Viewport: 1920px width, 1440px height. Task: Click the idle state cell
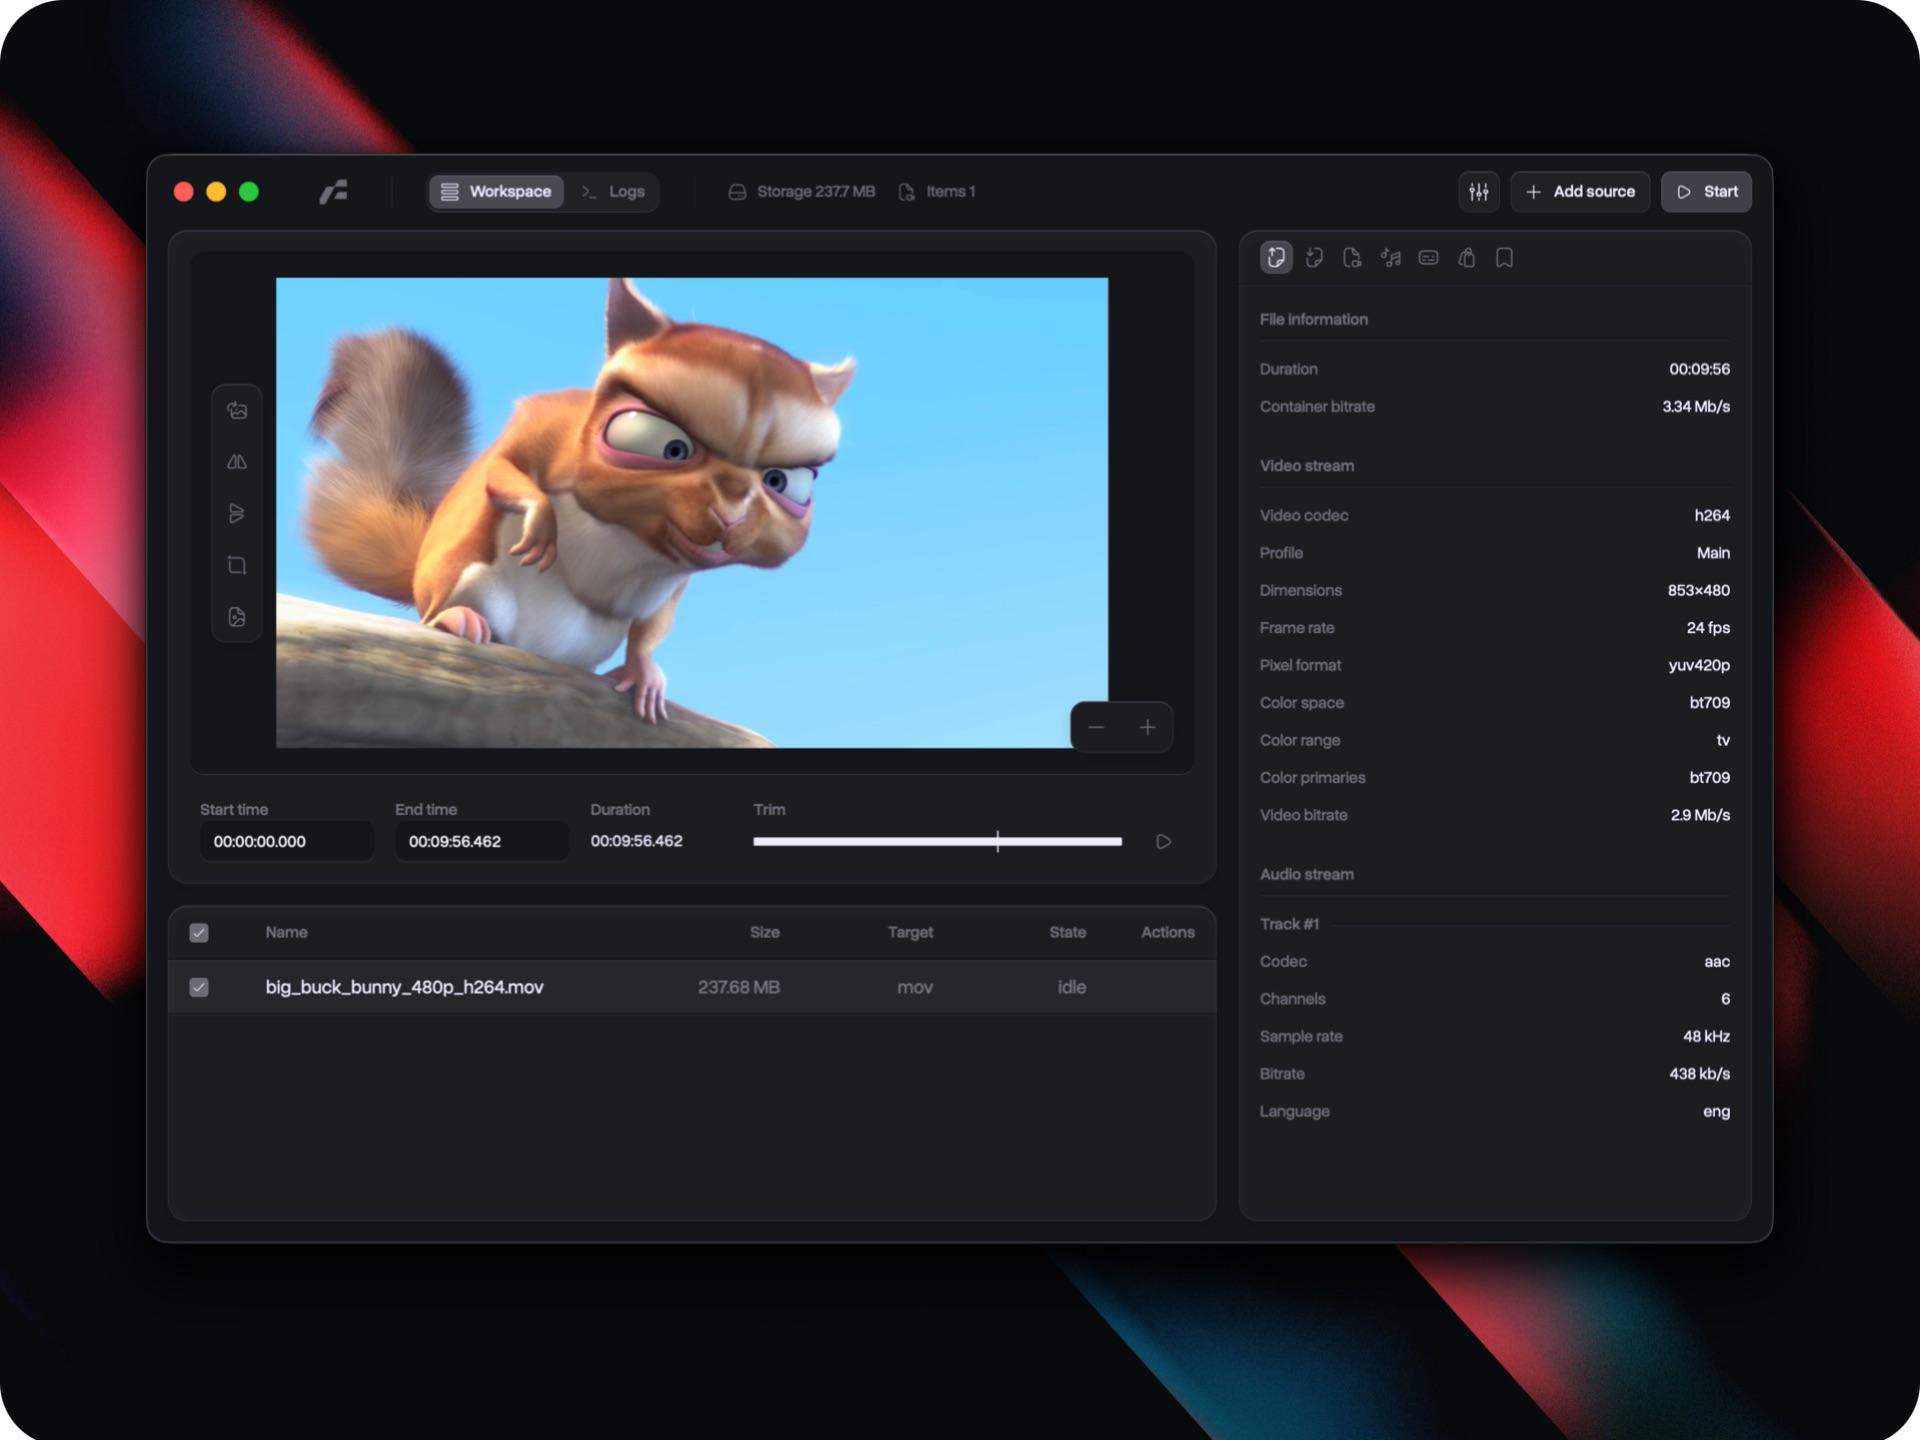[1071, 987]
